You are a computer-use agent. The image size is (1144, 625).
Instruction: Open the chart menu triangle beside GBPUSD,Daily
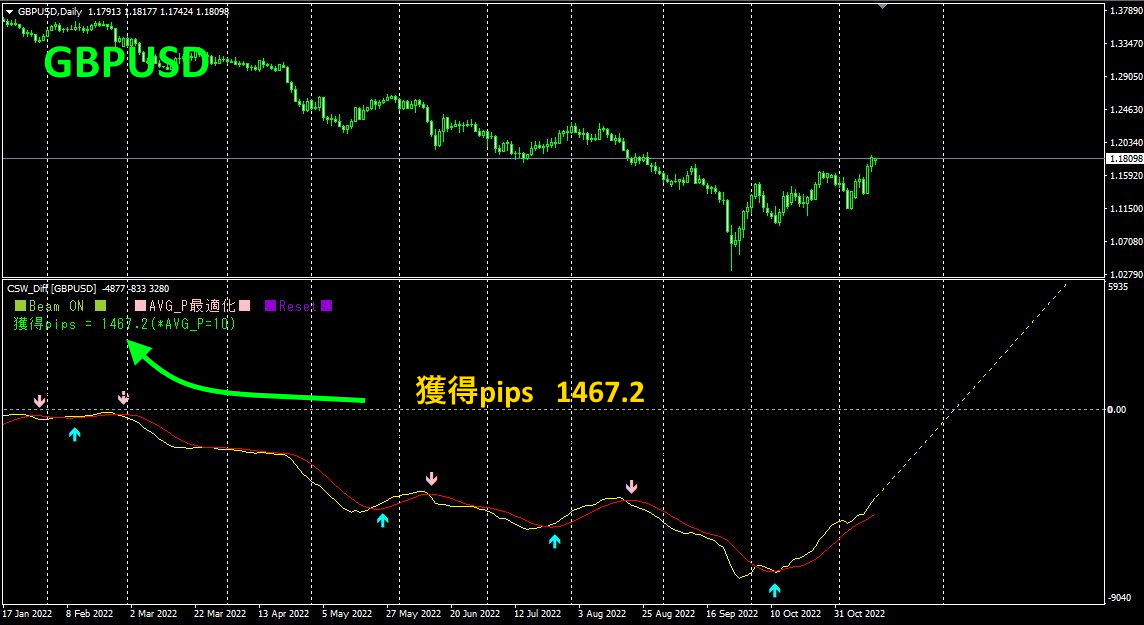[9, 12]
